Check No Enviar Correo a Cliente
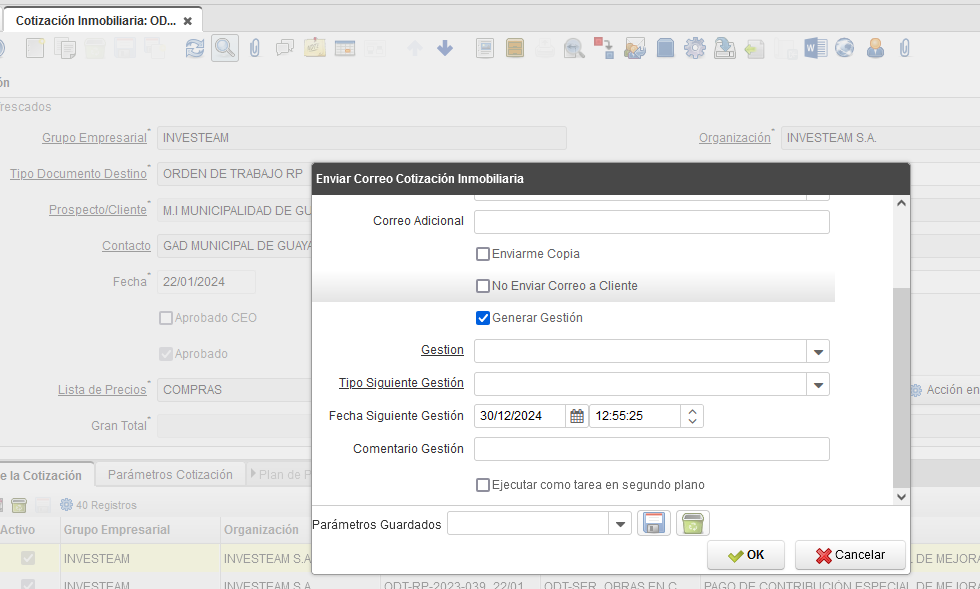The width and height of the screenshot is (980, 589). (x=483, y=286)
